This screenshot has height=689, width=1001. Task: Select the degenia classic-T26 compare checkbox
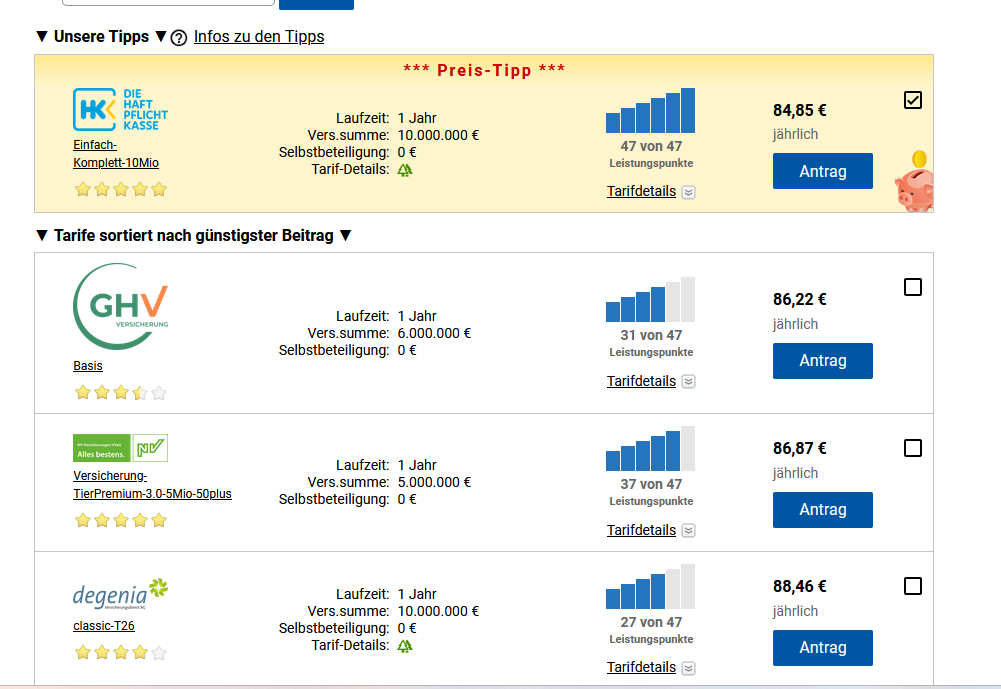click(x=912, y=586)
